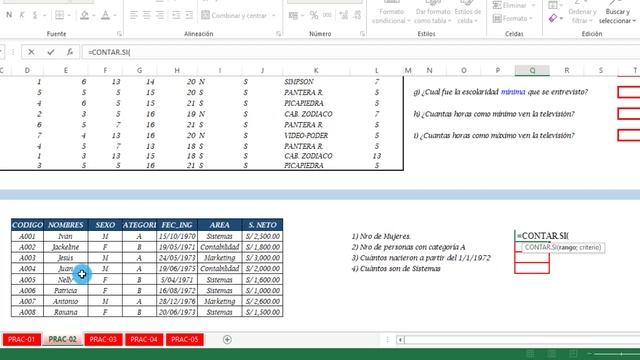Select cell S/ 2,500.00
The height and width of the screenshot is (360, 640).
pyautogui.click(x=262, y=236)
